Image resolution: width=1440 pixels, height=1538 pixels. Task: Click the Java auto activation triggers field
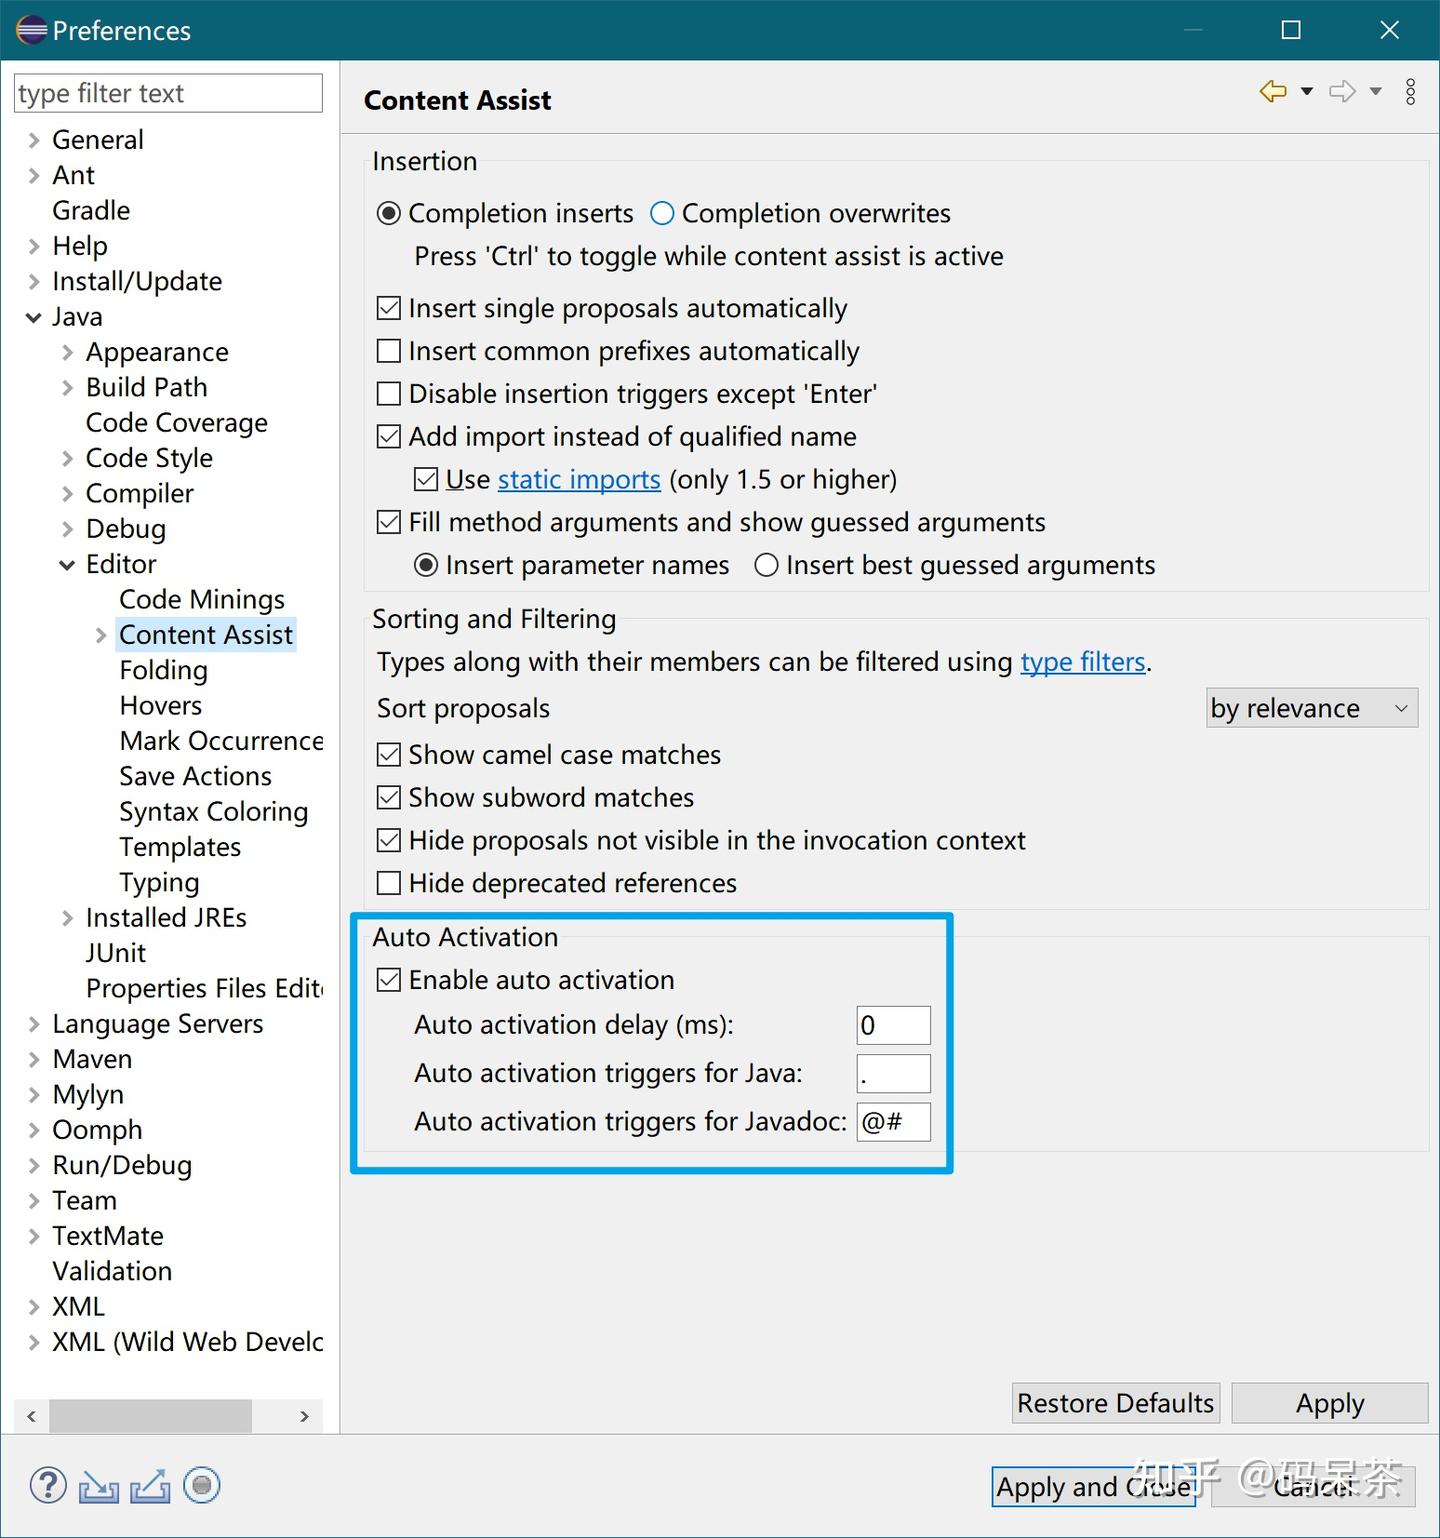[894, 1073]
